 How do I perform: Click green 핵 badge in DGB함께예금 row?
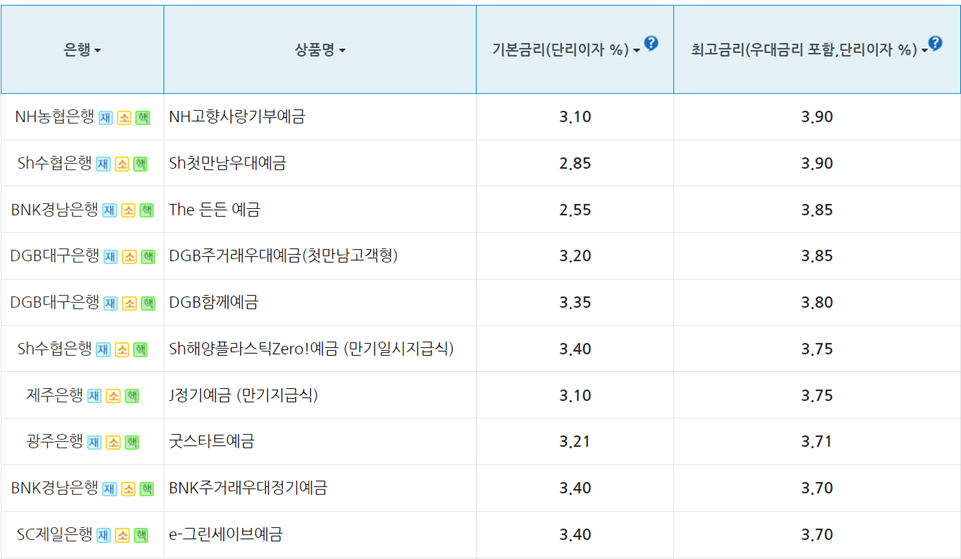click(148, 303)
